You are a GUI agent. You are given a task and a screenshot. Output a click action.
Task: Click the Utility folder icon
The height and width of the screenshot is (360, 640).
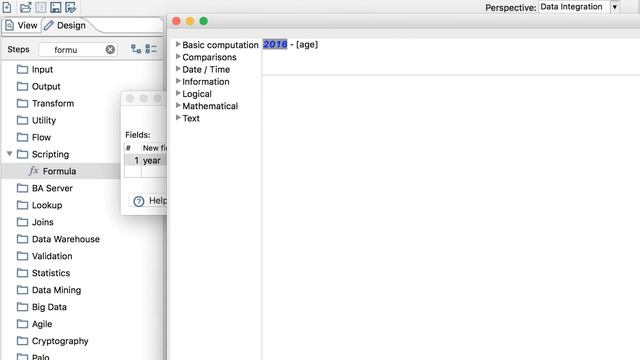click(22, 120)
